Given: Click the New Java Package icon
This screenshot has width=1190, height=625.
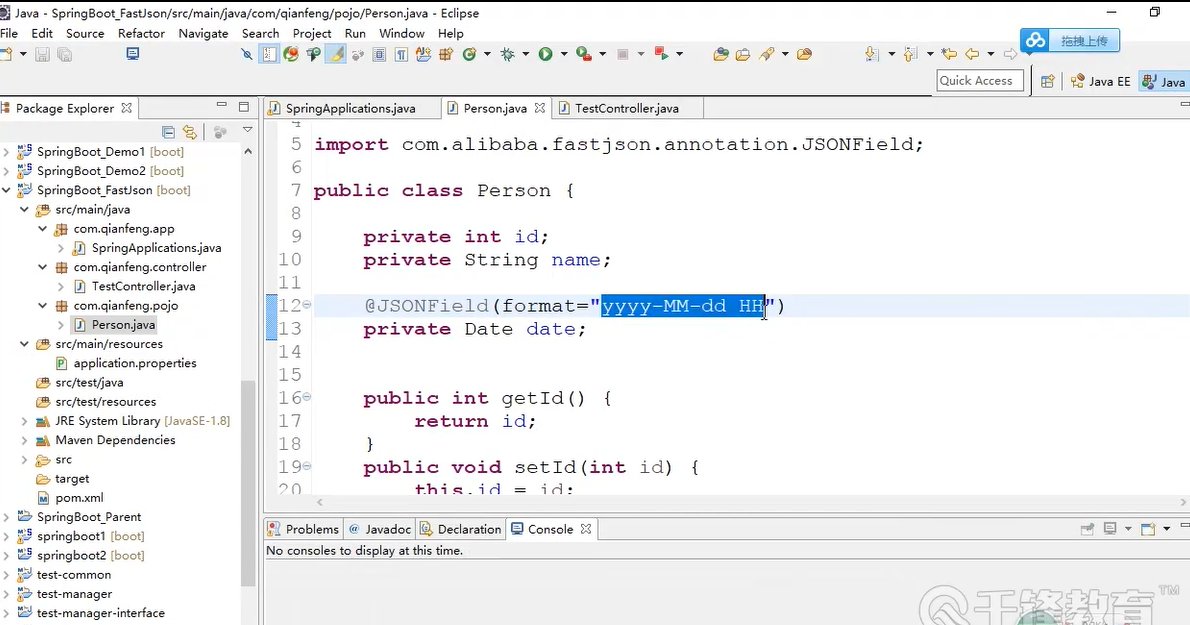Looking at the screenshot, I should click(445, 54).
